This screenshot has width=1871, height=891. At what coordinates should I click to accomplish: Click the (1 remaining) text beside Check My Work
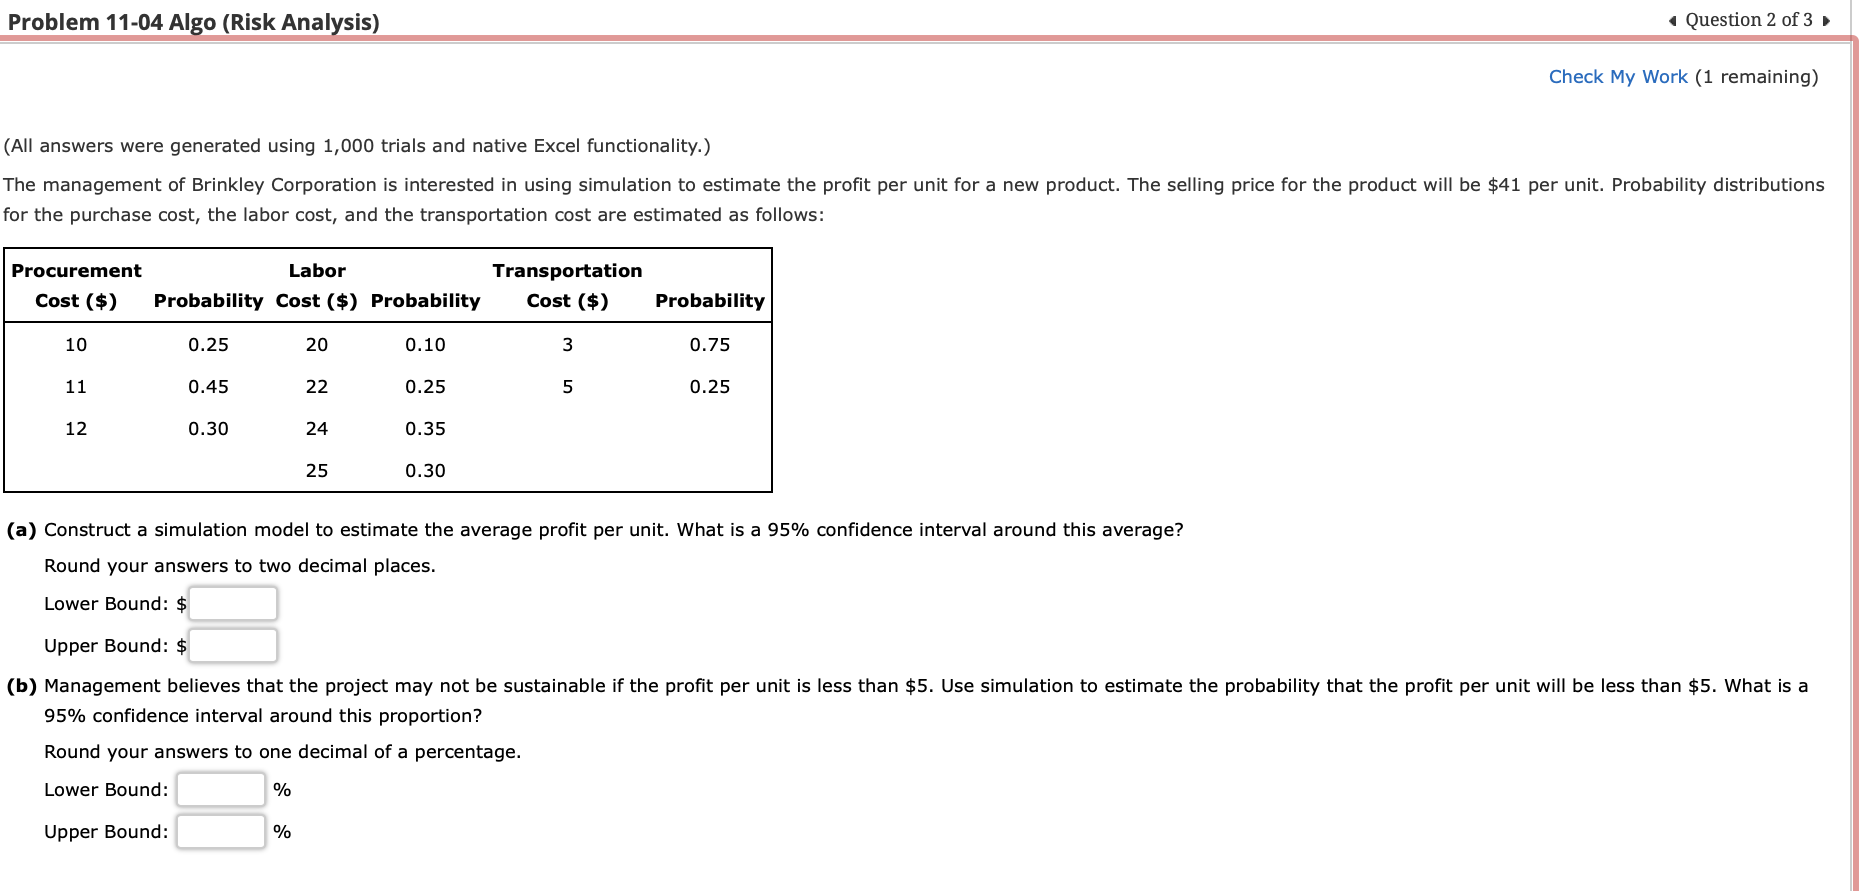coord(1758,76)
